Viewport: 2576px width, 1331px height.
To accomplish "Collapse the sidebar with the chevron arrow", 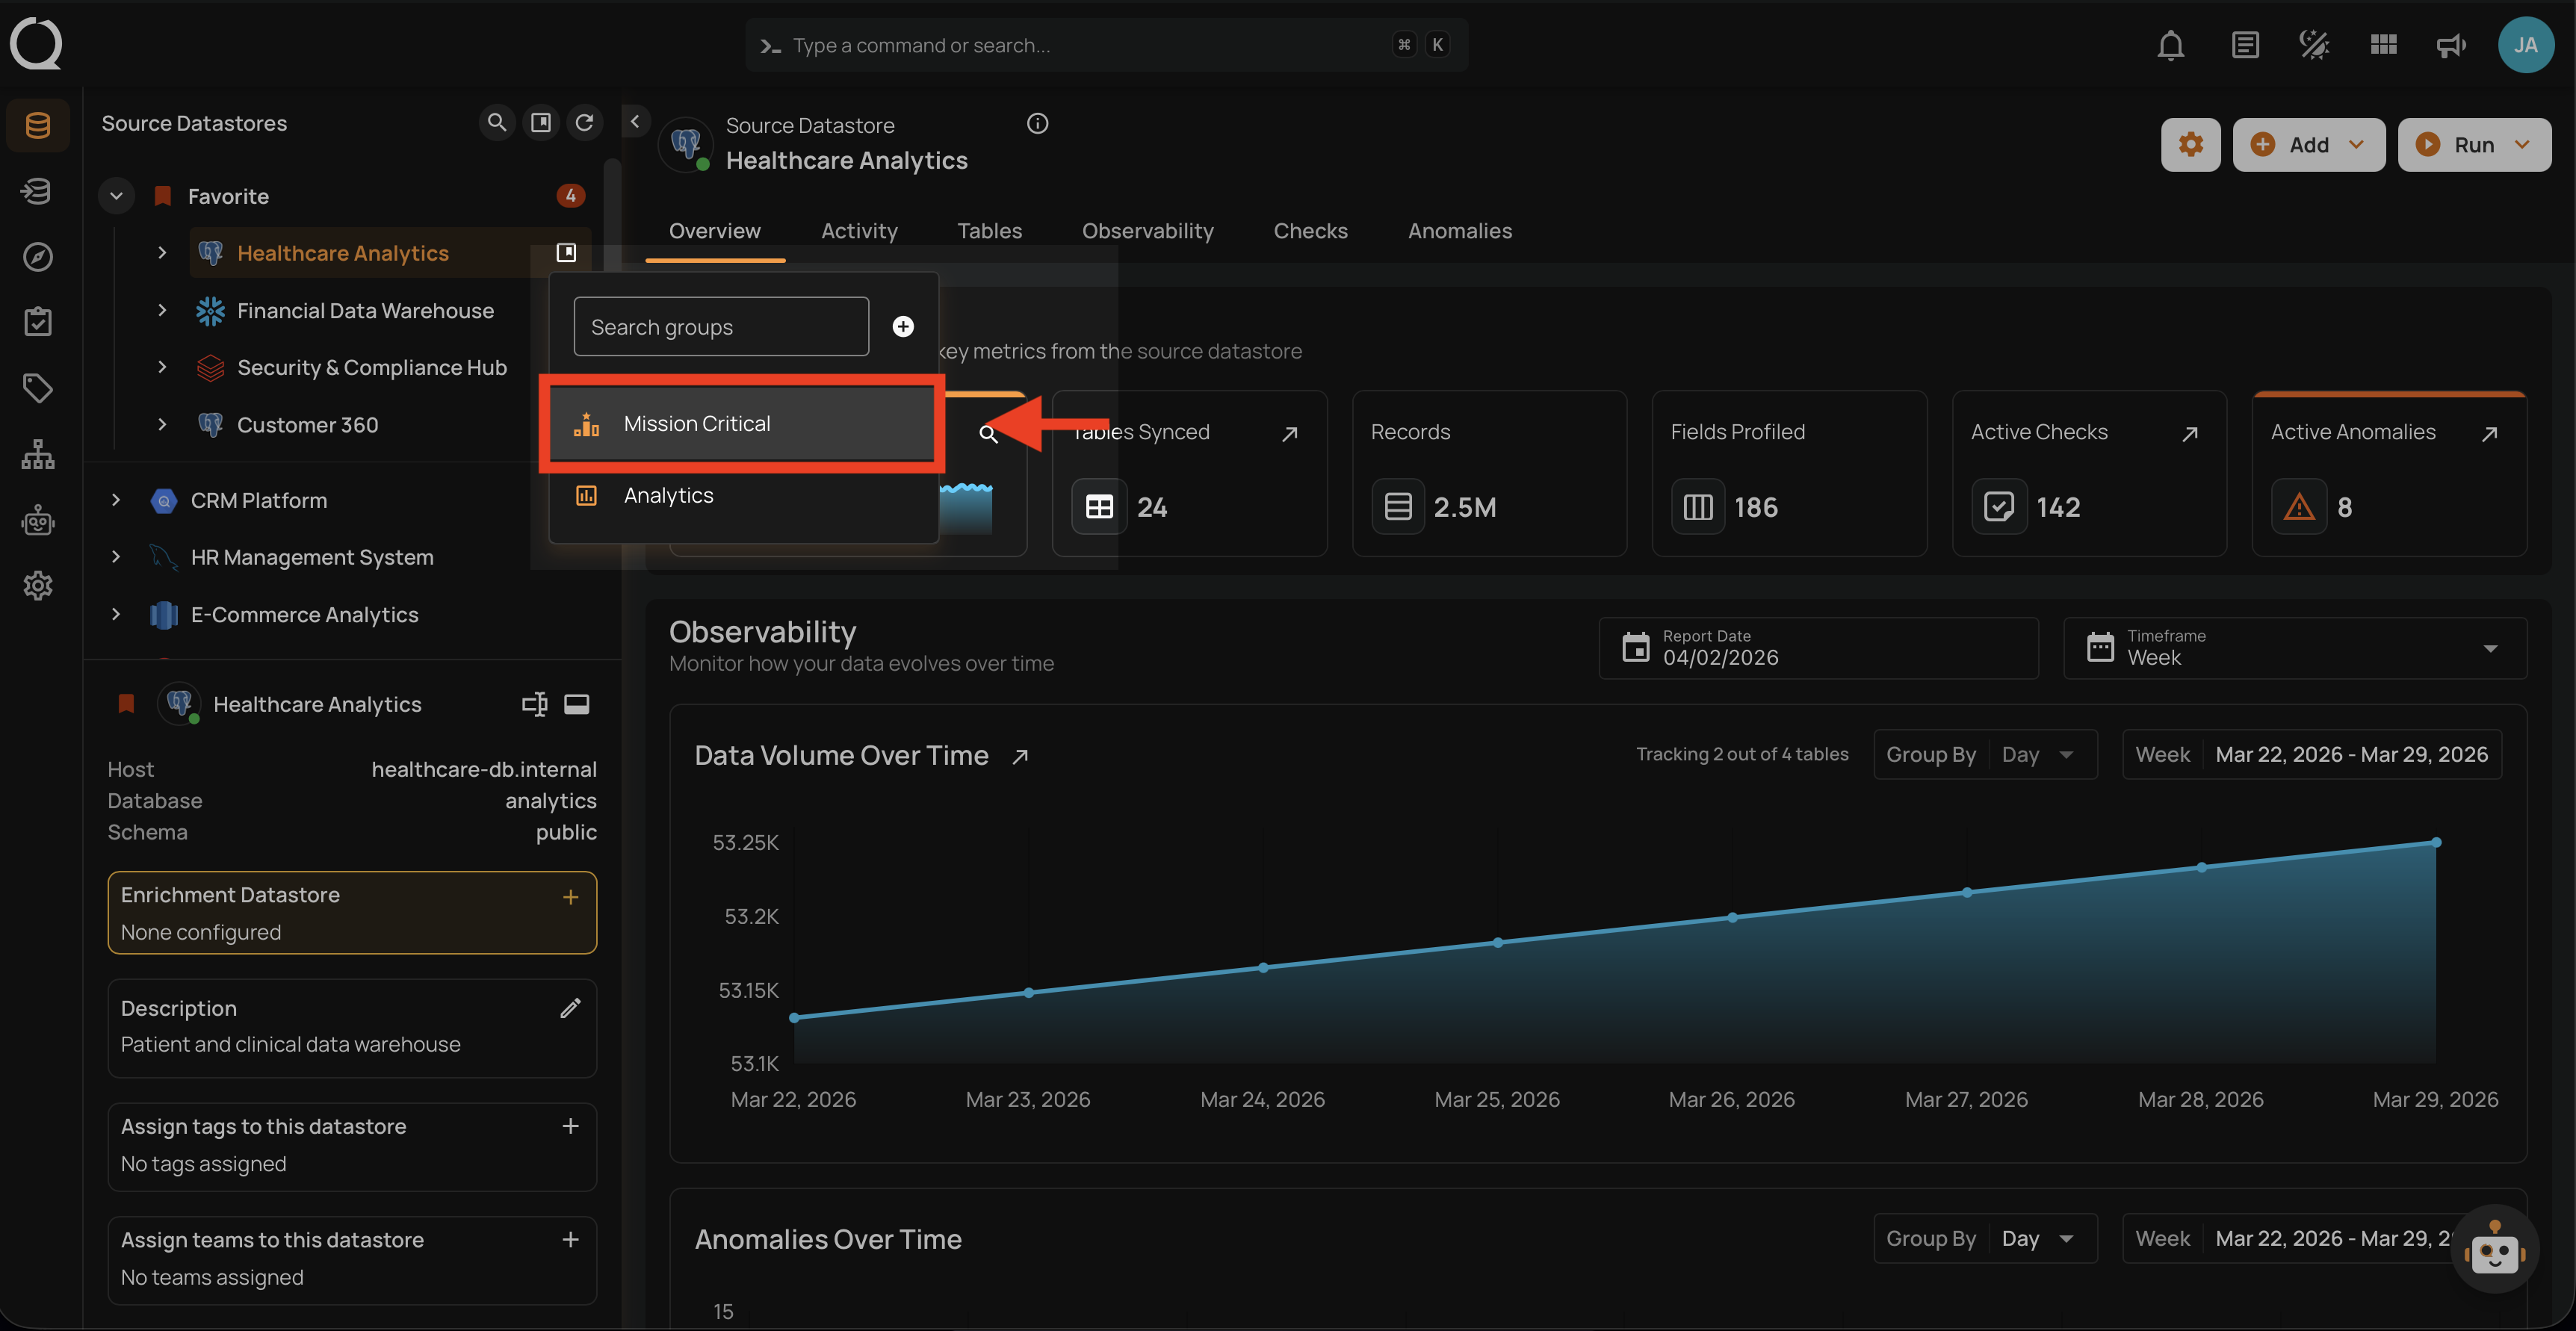I will (634, 121).
